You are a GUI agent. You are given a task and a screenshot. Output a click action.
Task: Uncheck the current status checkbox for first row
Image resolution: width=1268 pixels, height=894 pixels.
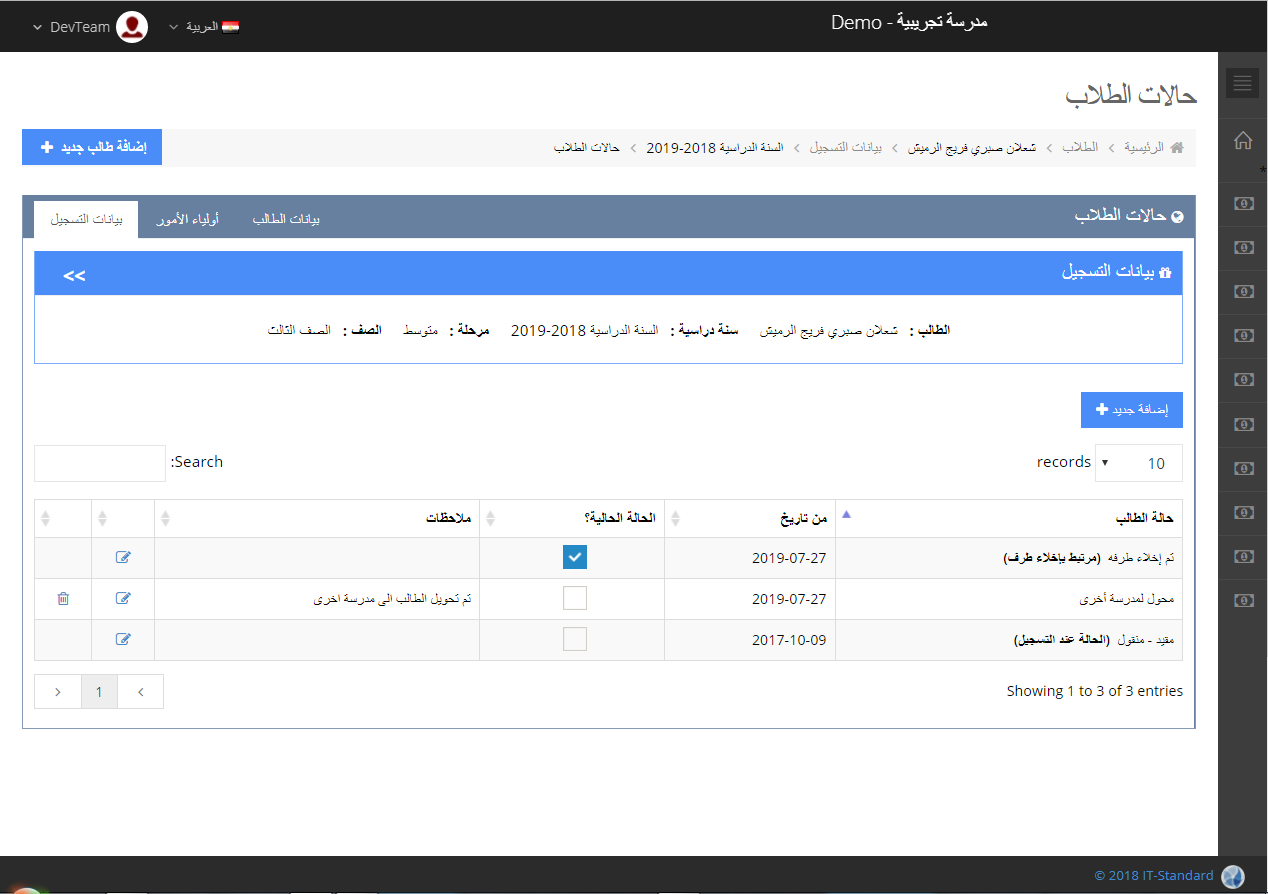pyautogui.click(x=574, y=557)
